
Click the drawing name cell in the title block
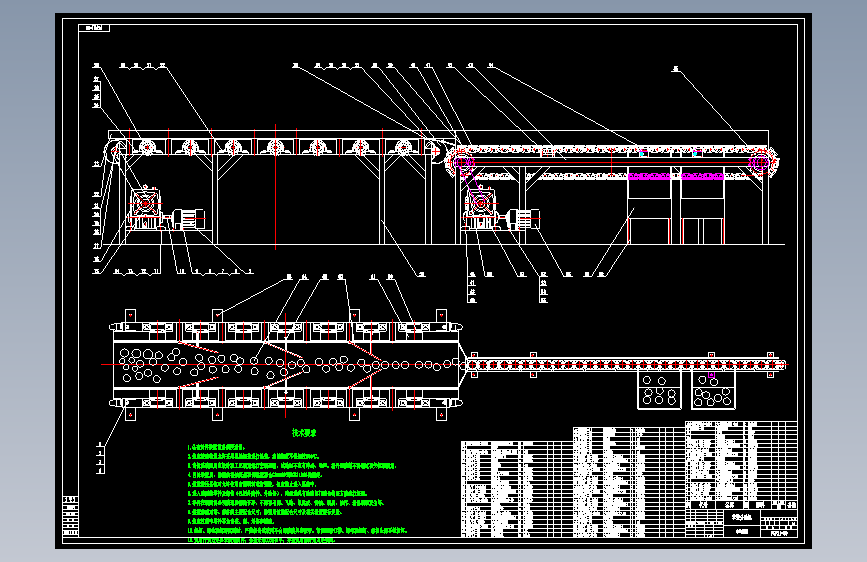point(741,517)
